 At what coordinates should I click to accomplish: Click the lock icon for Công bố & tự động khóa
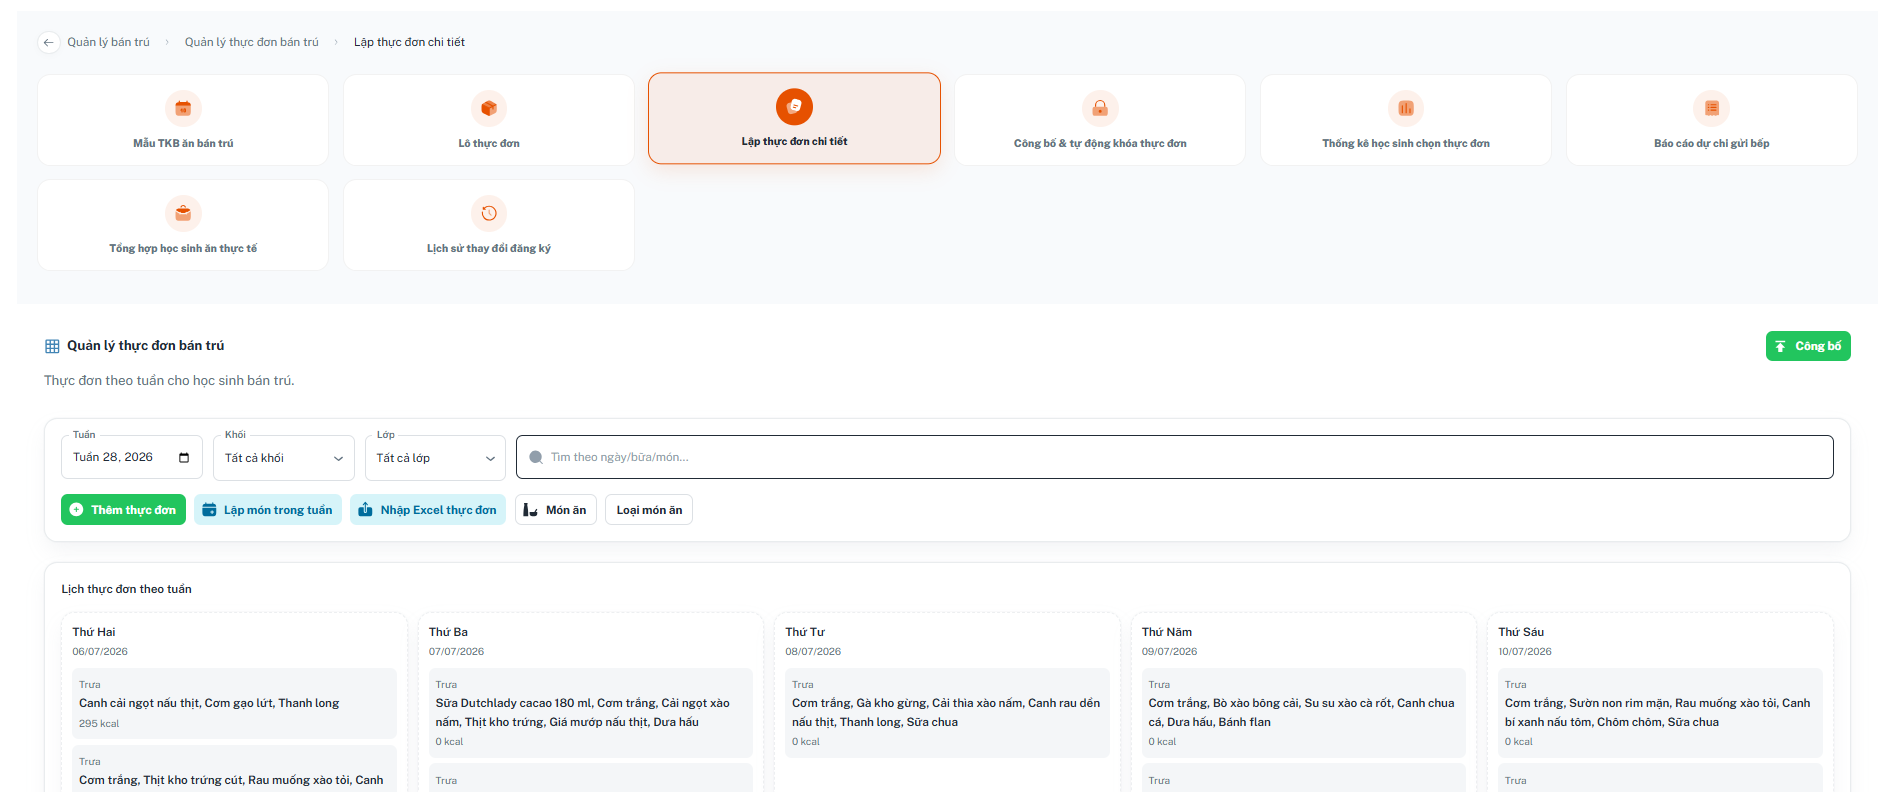coord(1100,108)
